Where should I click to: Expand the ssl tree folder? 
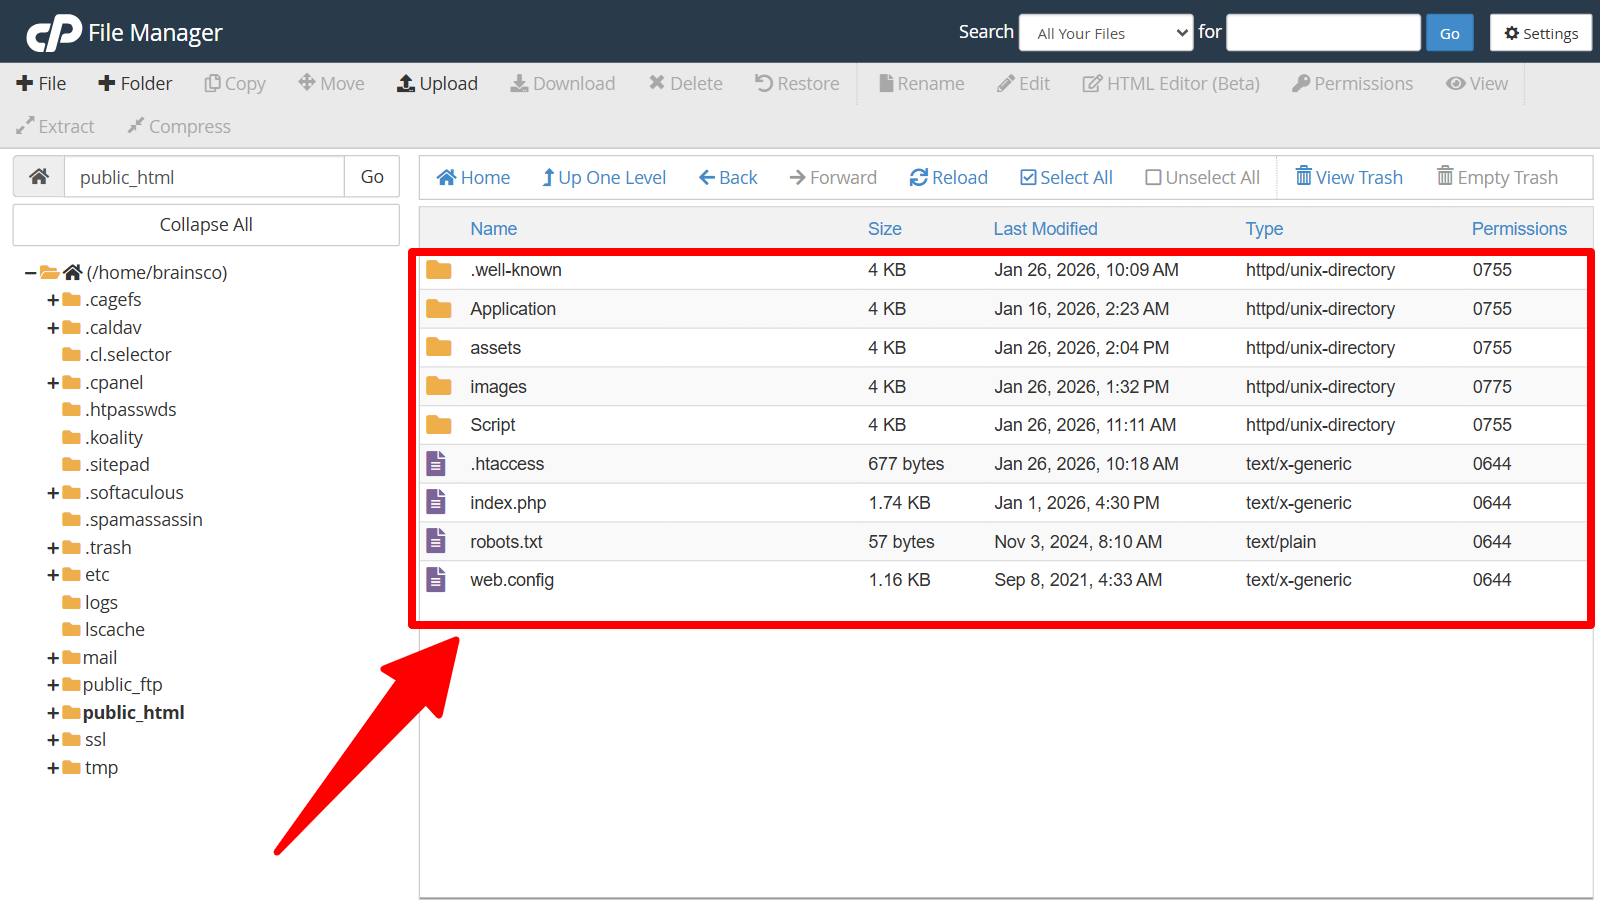53,740
